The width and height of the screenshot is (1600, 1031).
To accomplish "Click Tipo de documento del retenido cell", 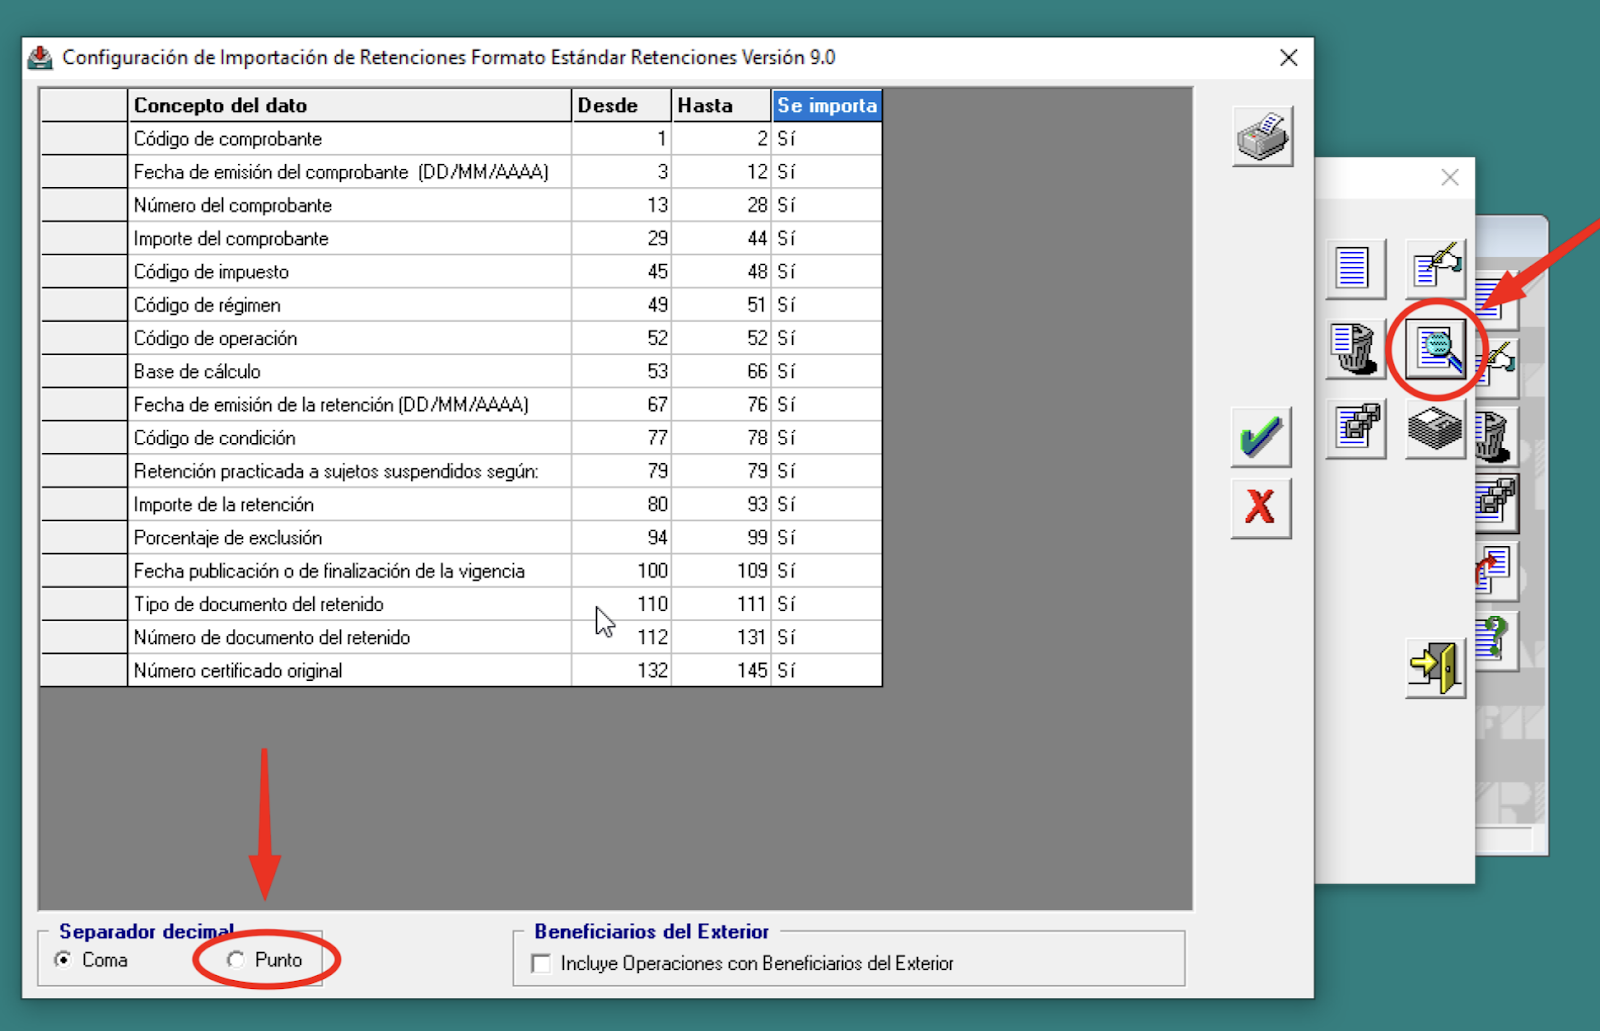I will (350, 604).
